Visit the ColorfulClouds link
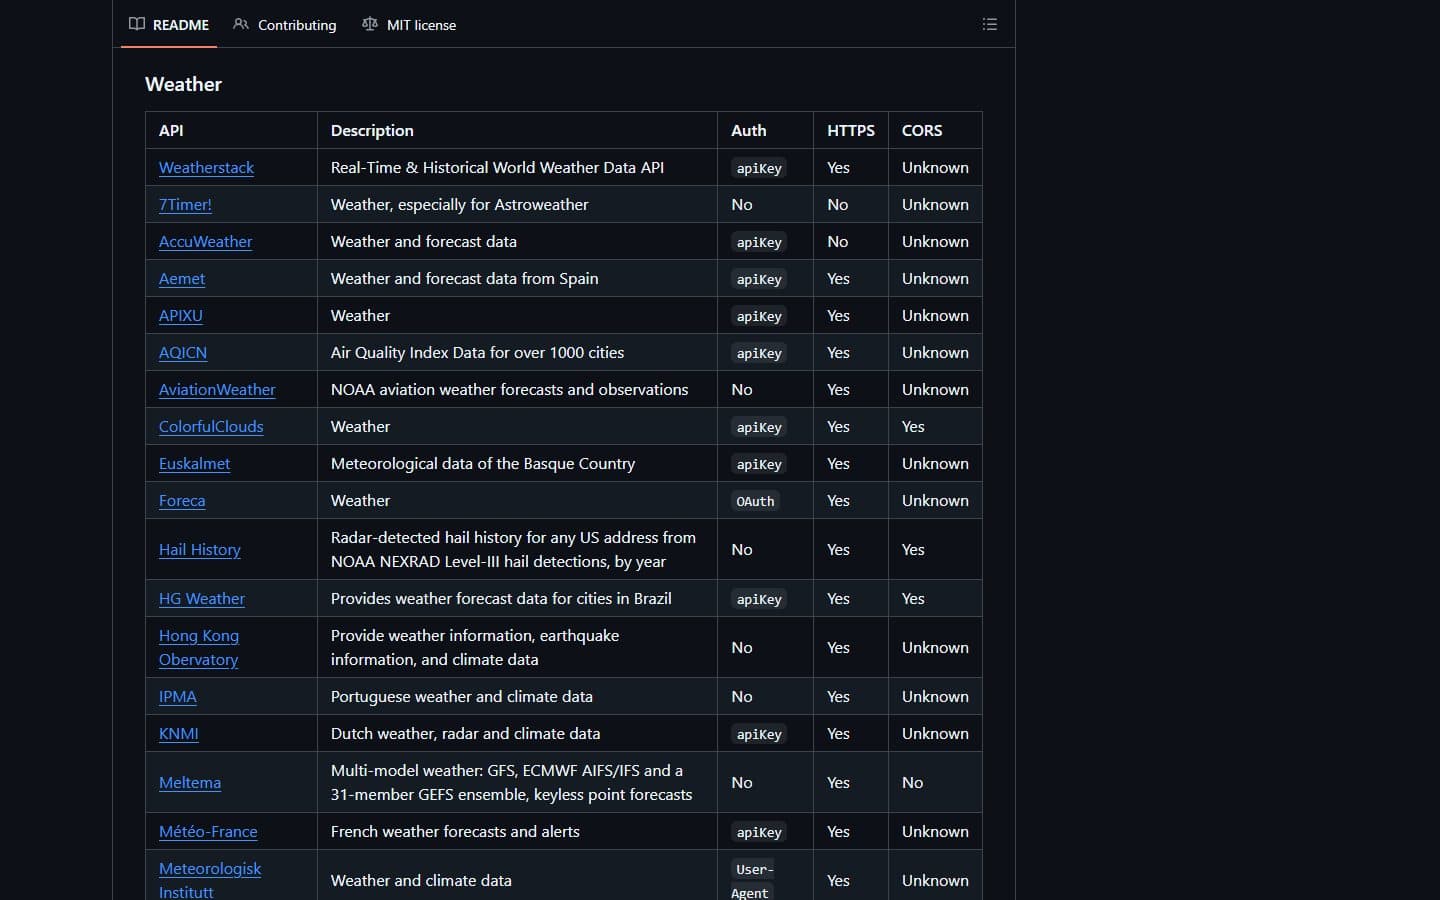 coord(211,427)
